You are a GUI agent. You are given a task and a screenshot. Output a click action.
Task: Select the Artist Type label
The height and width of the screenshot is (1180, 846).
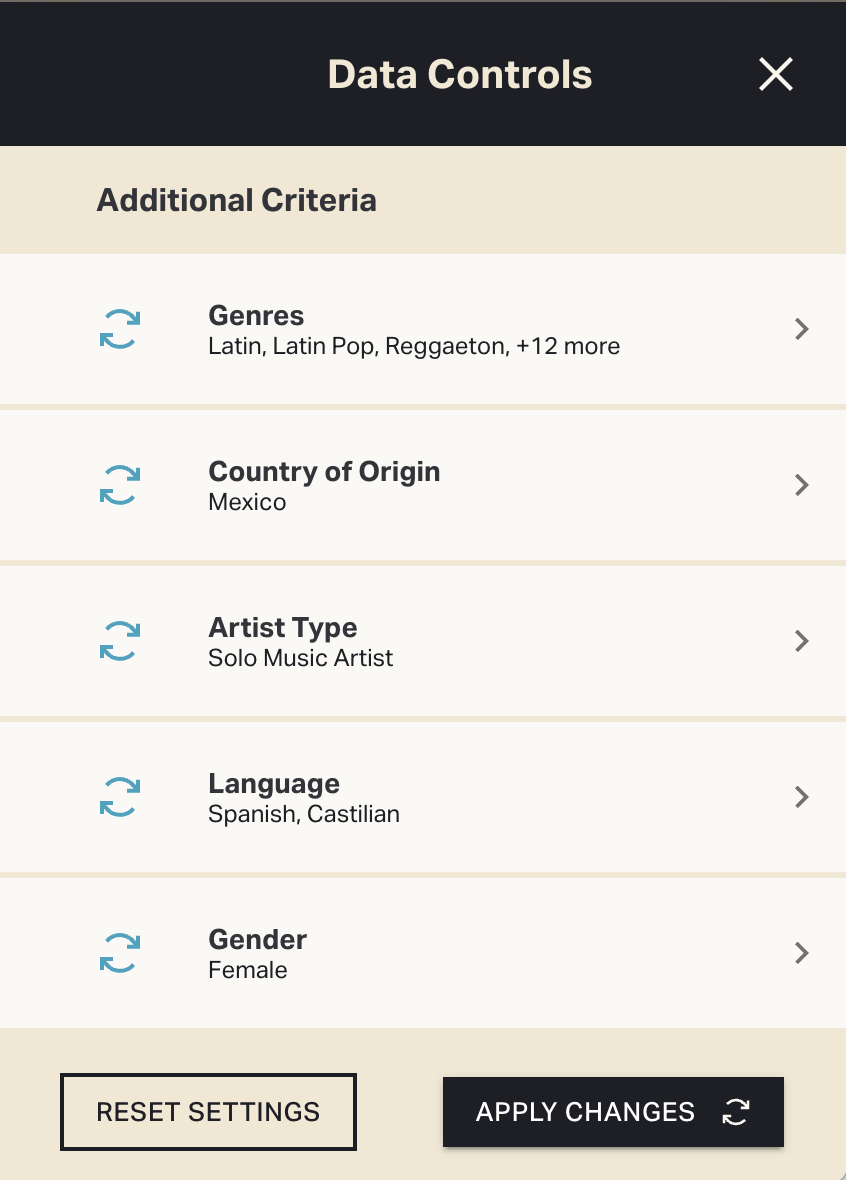(283, 628)
